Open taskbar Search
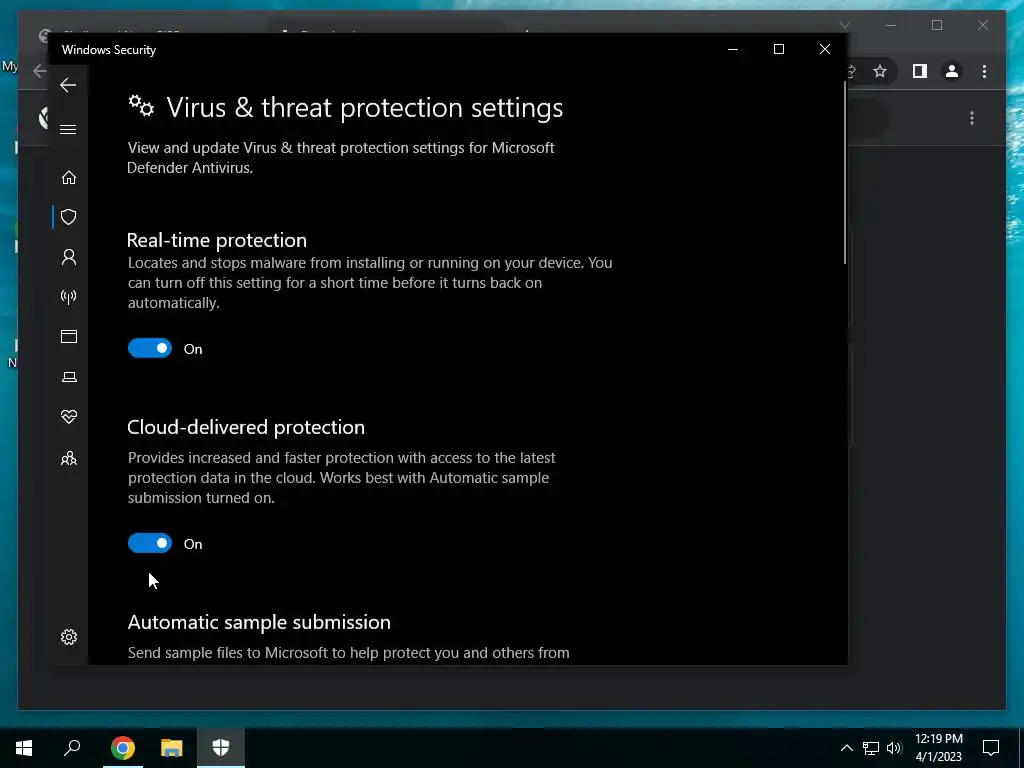 tap(72, 748)
